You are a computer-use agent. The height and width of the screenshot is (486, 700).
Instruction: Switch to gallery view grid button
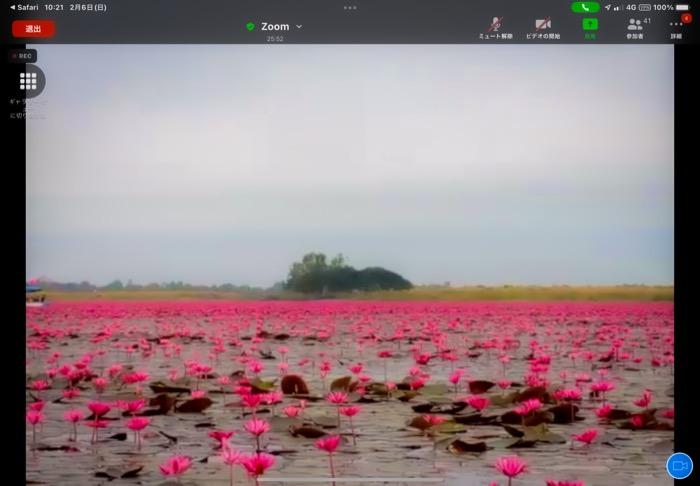(28, 81)
